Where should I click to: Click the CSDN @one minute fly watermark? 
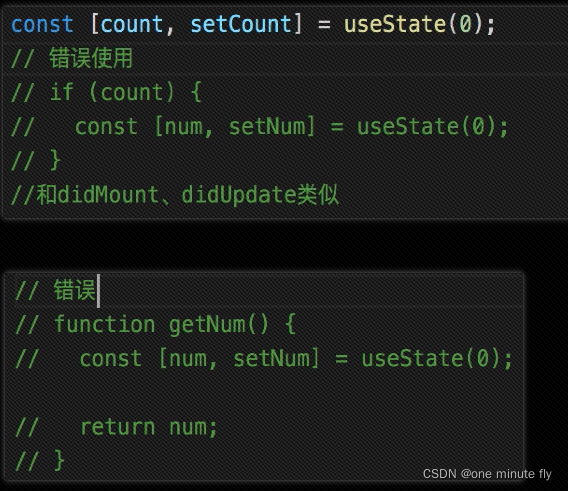[487, 474]
